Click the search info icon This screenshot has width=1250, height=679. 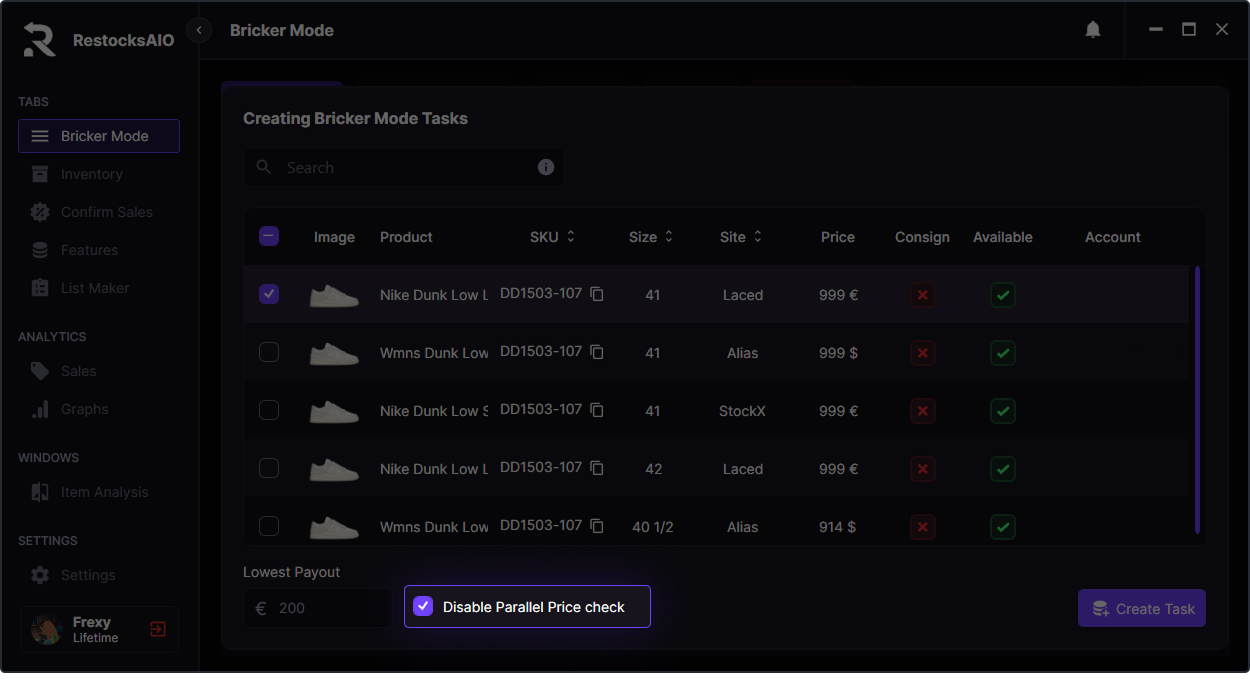point(546,167)
